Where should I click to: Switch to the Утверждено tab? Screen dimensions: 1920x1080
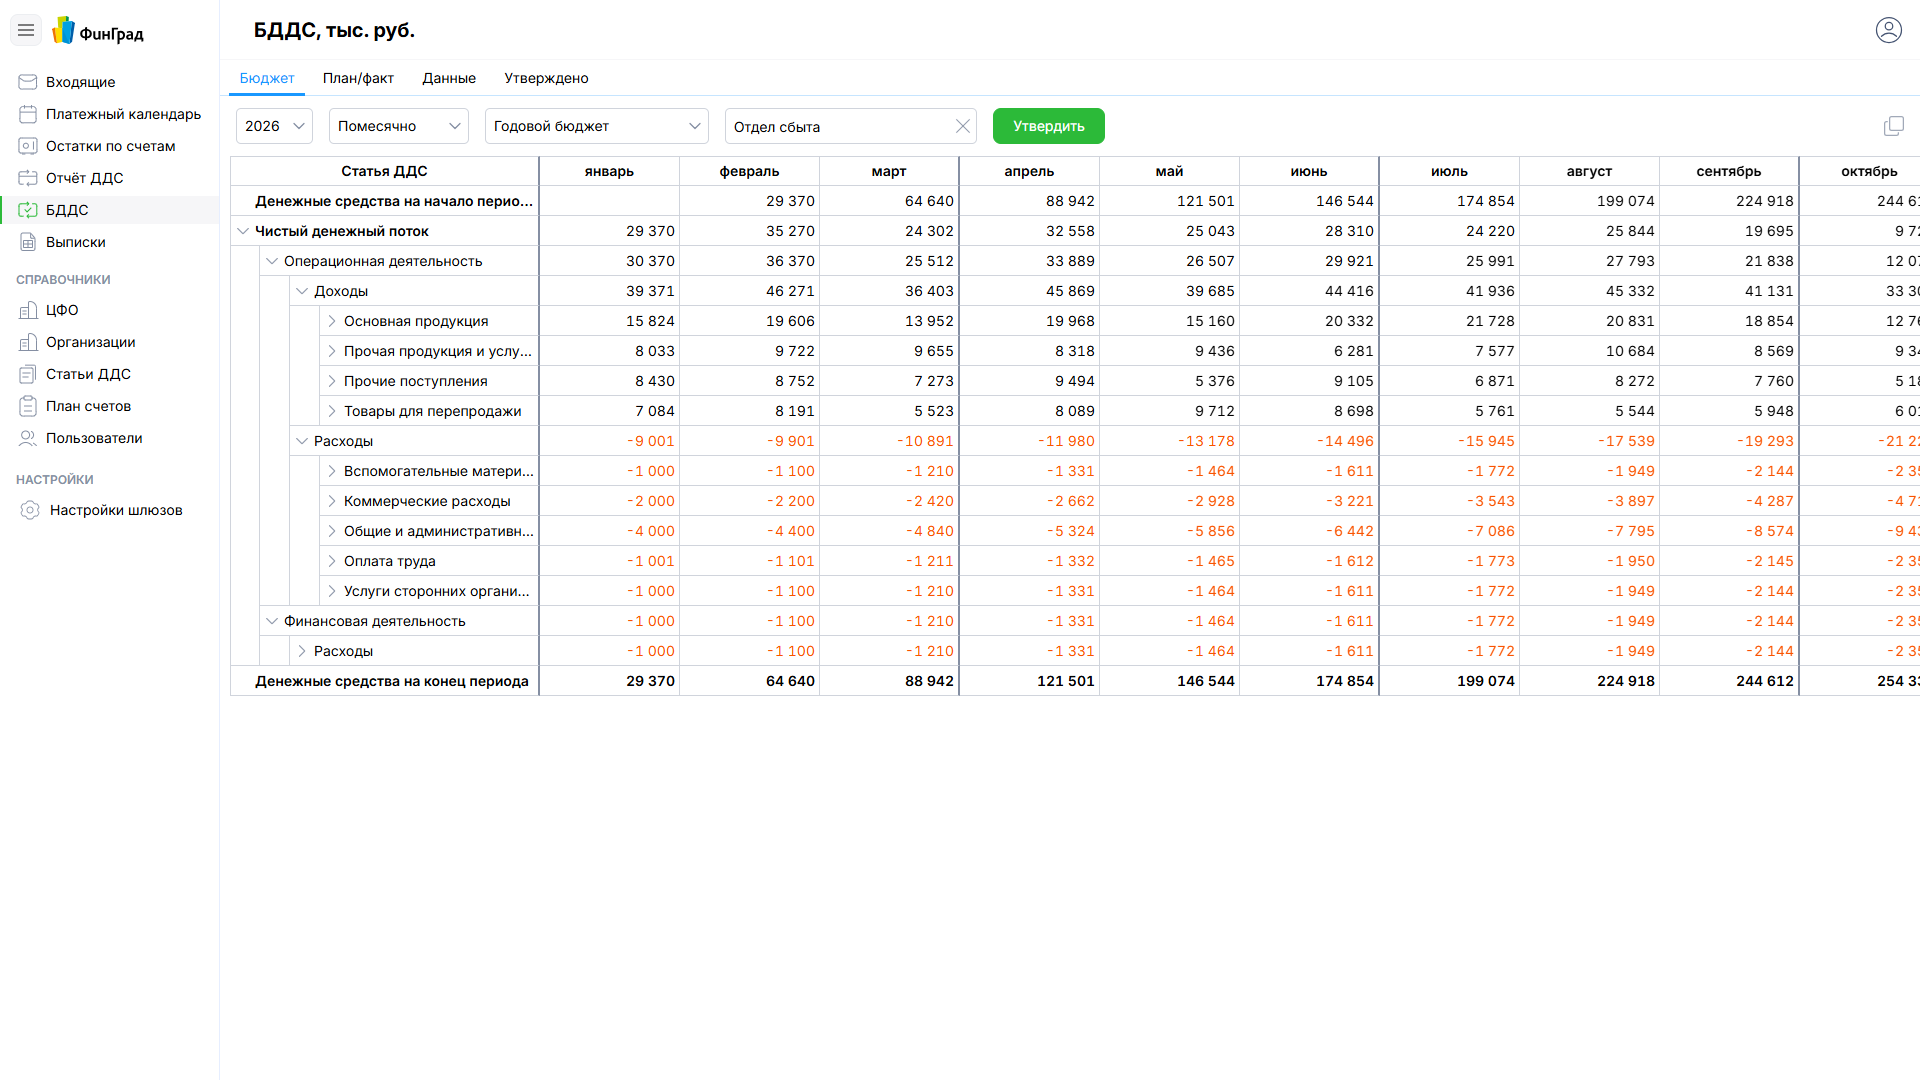pos(546,78)
